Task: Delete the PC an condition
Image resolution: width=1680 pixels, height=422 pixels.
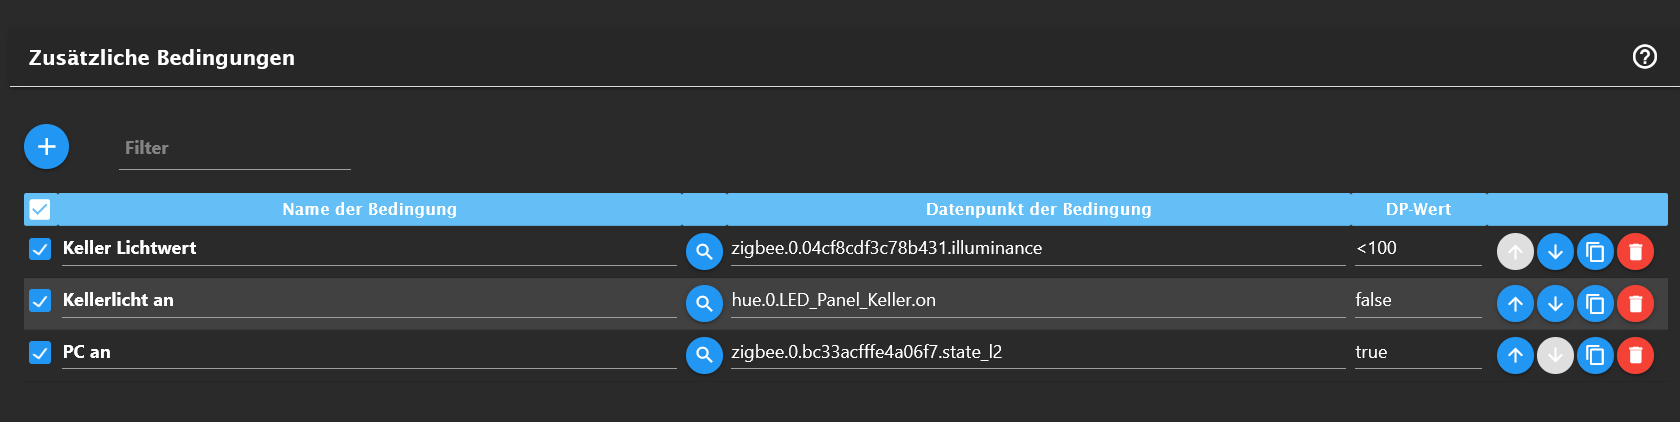Action: tap(1635, 355)
